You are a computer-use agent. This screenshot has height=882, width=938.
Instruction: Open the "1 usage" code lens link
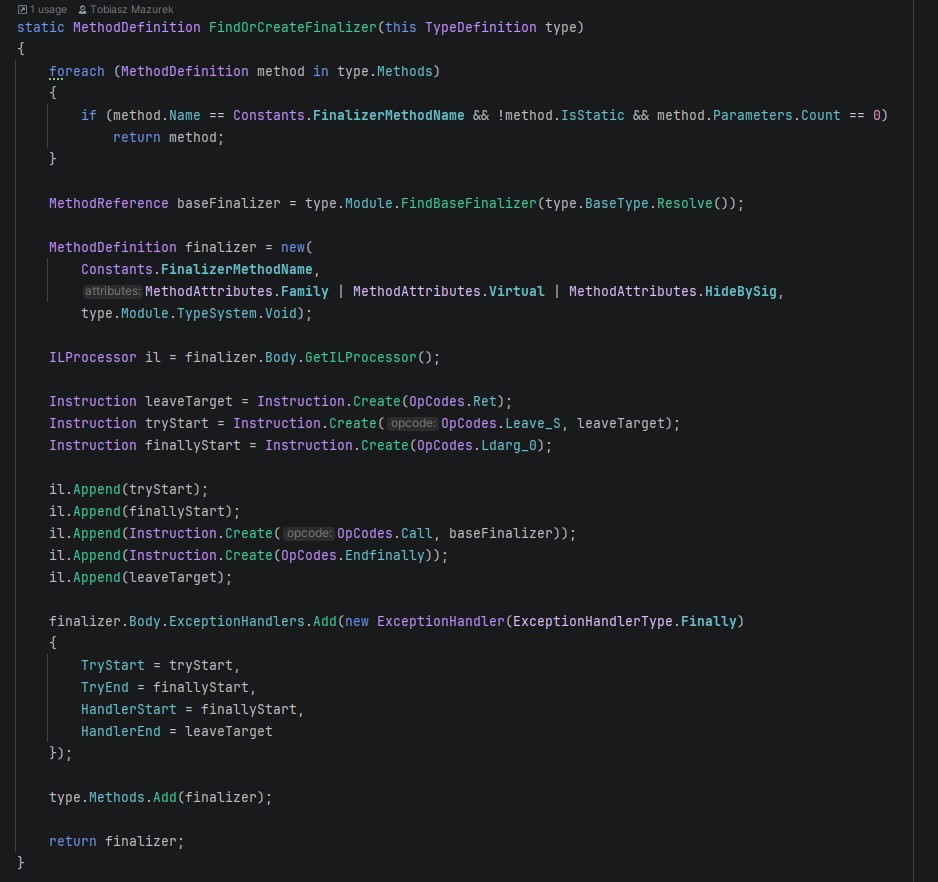click(x=48, y=10)
